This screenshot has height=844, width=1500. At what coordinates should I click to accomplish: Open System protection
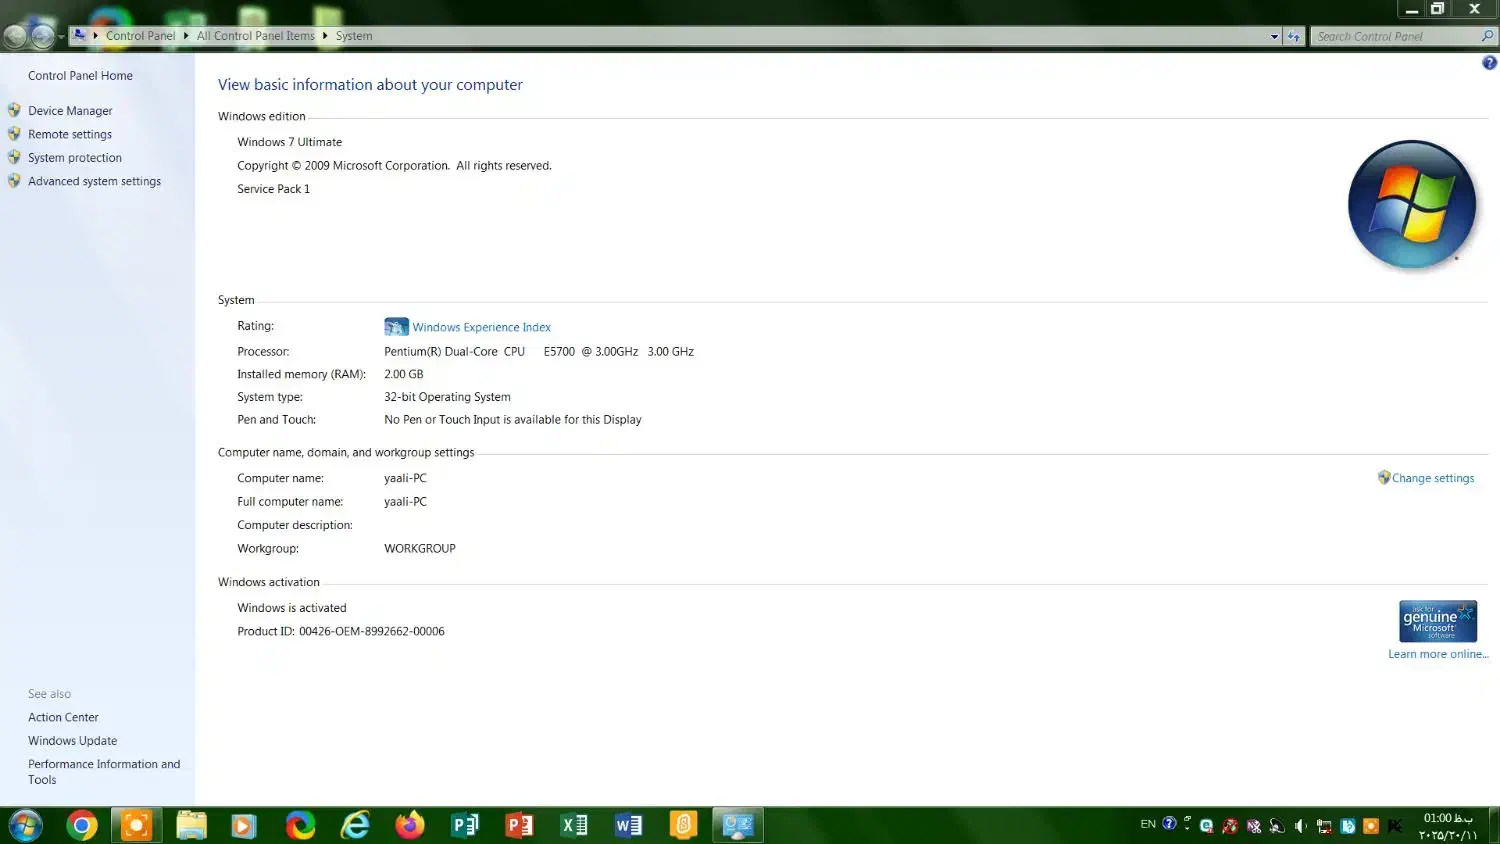click(x=75, y=158)
